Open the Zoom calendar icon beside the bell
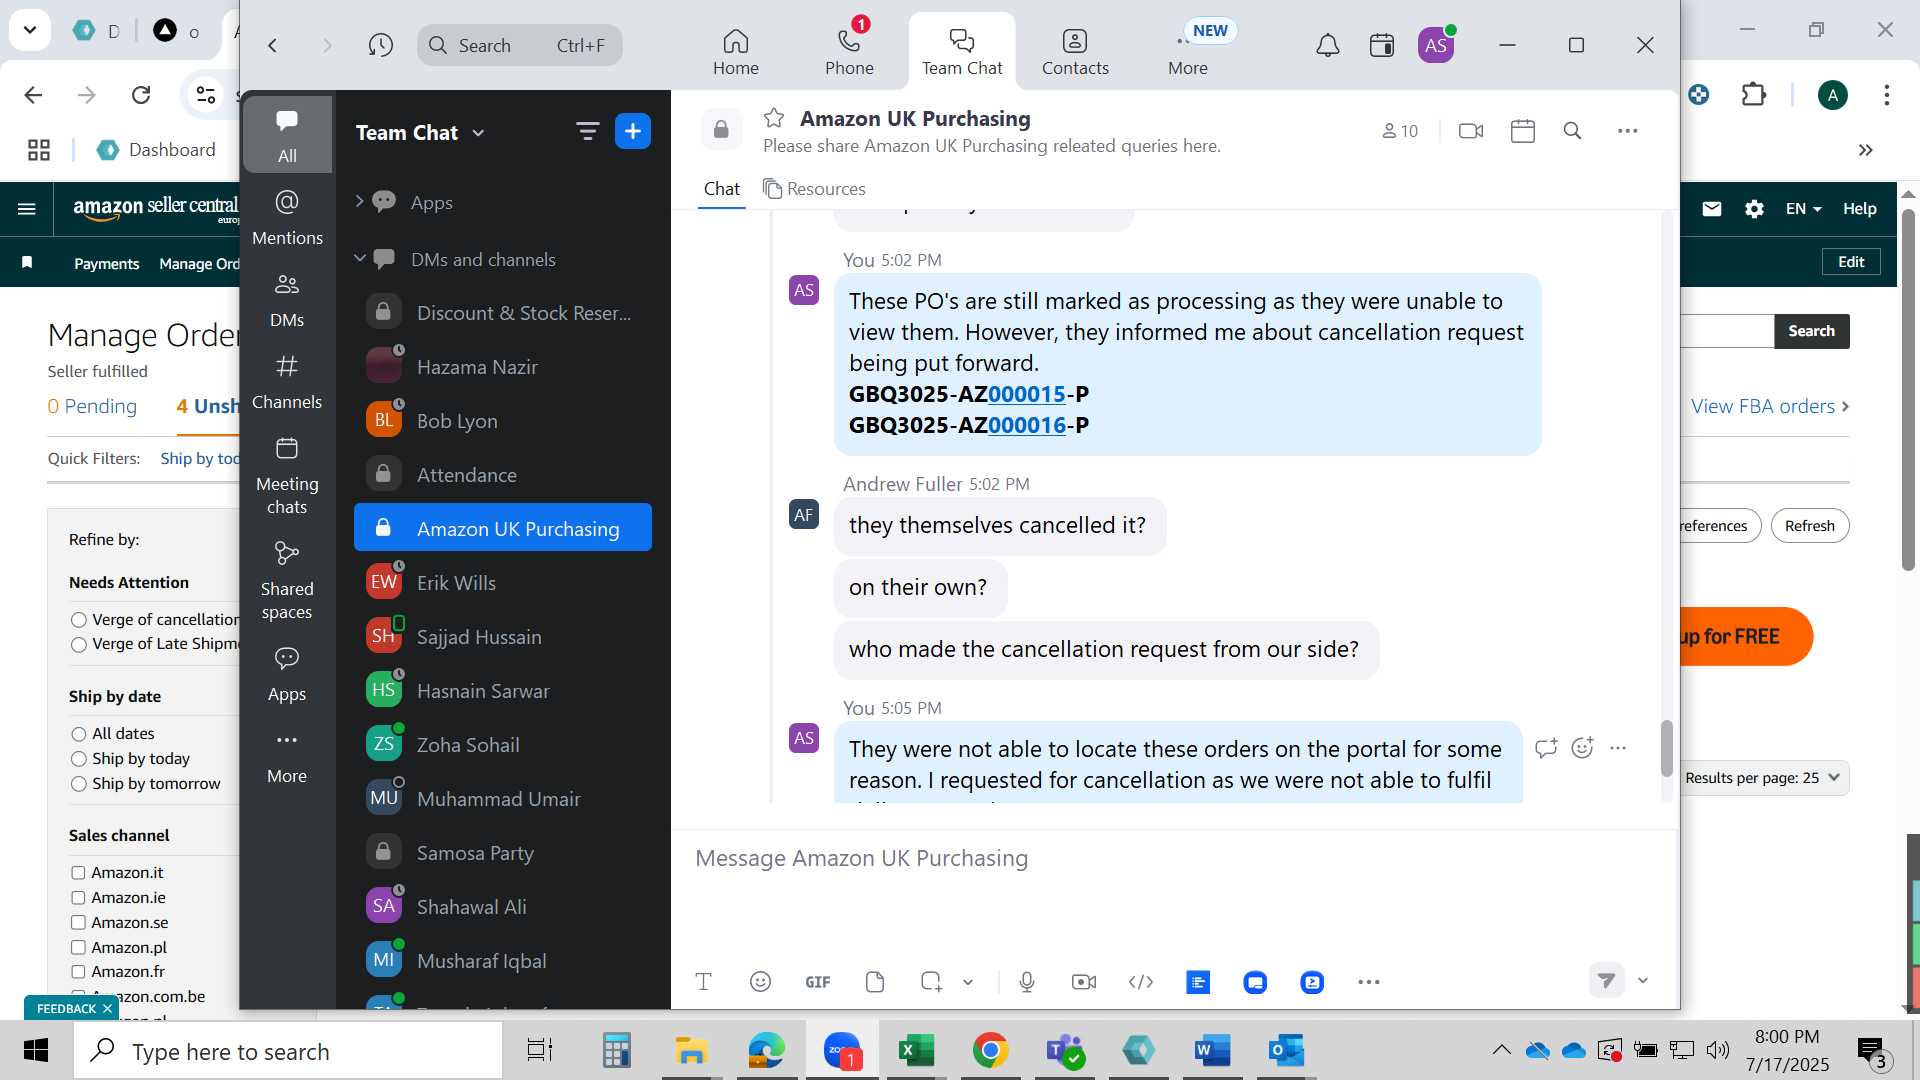 coord(1381,45)
